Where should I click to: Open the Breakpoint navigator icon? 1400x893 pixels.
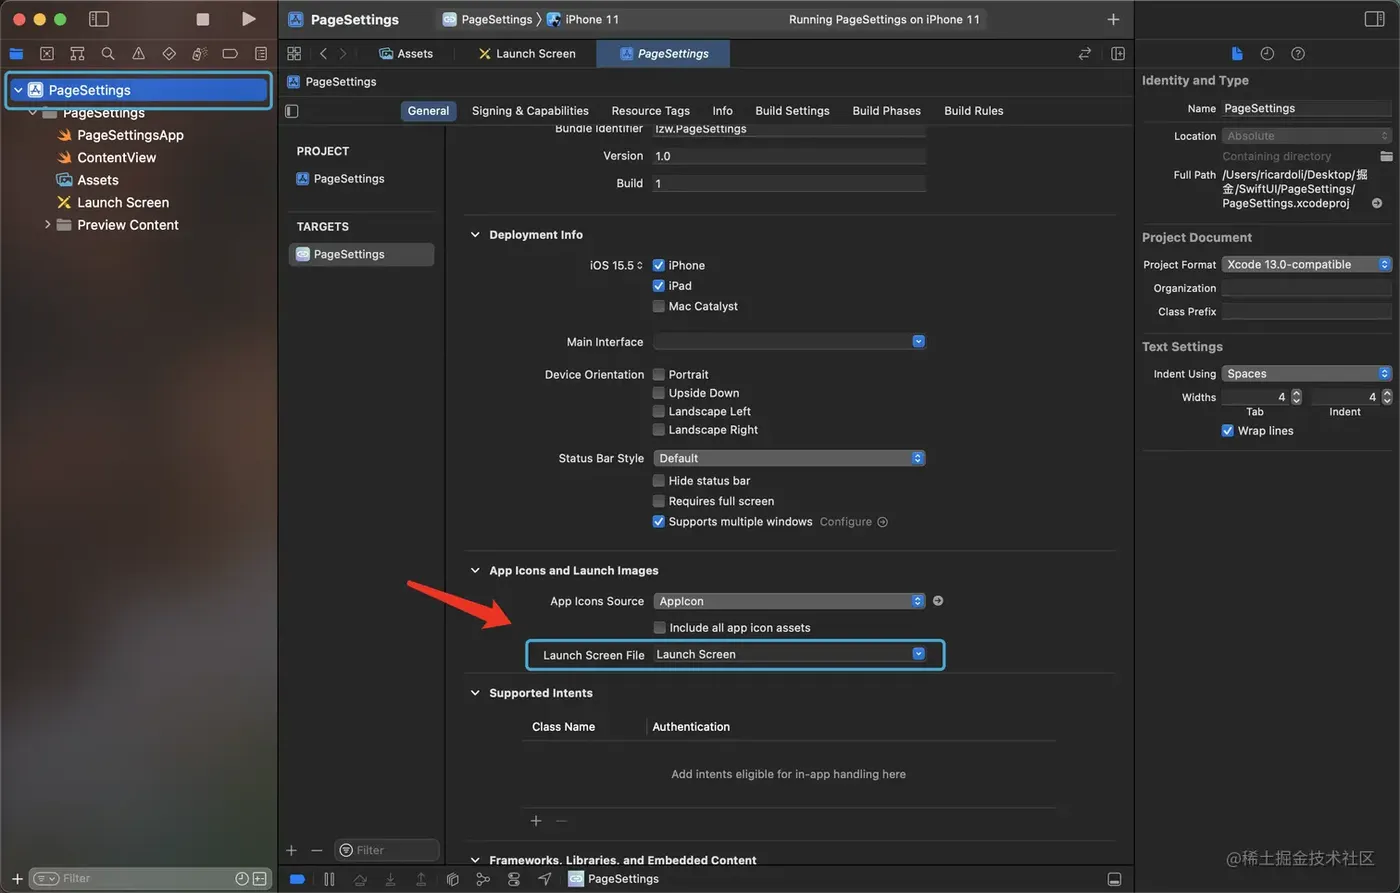(x=230, y=54)
